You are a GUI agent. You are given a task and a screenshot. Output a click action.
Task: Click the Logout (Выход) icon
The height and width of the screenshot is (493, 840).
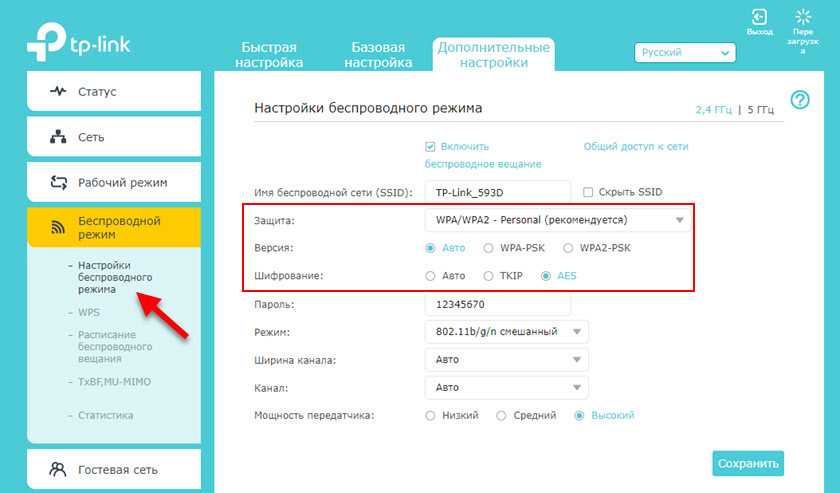tap(760, 17)
